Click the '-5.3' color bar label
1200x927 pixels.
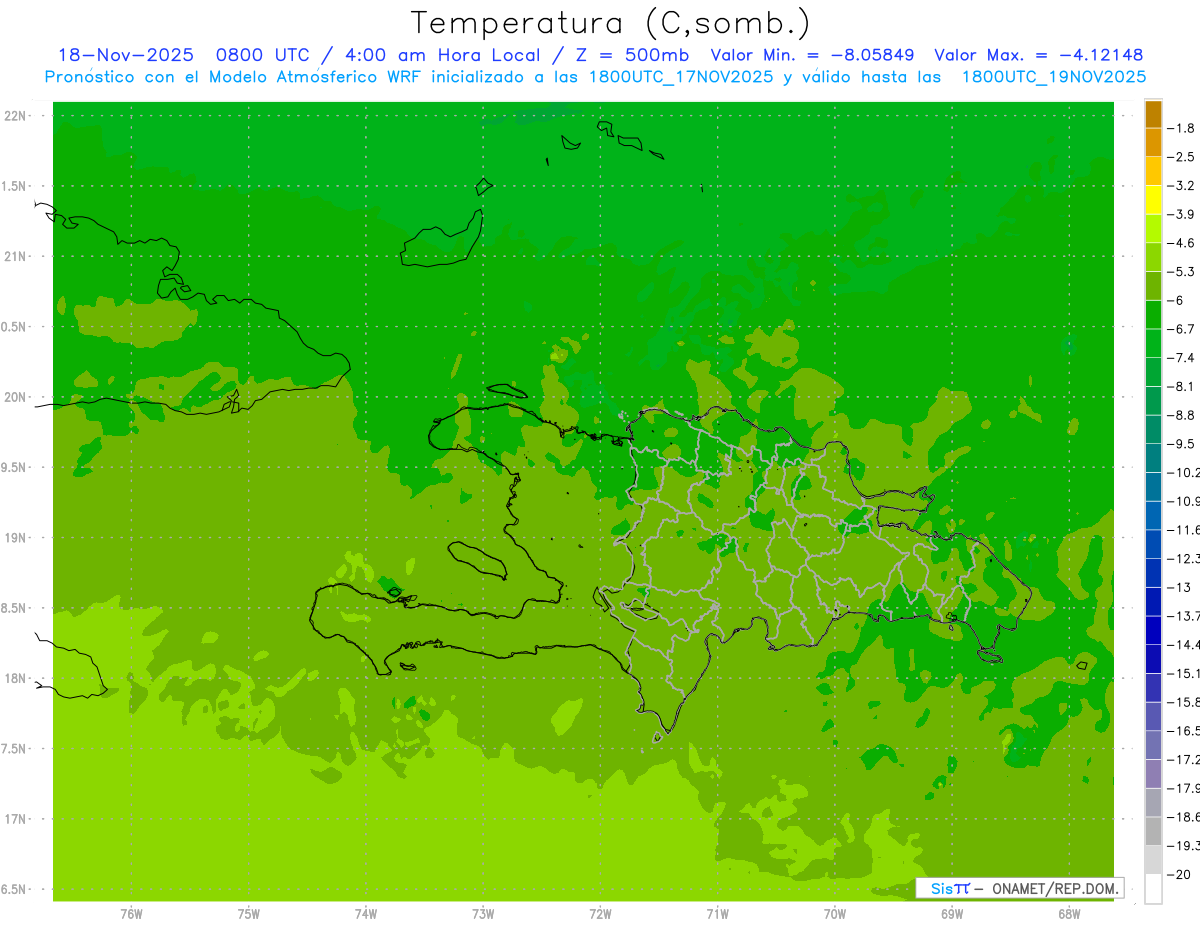tap(1182, 272)
